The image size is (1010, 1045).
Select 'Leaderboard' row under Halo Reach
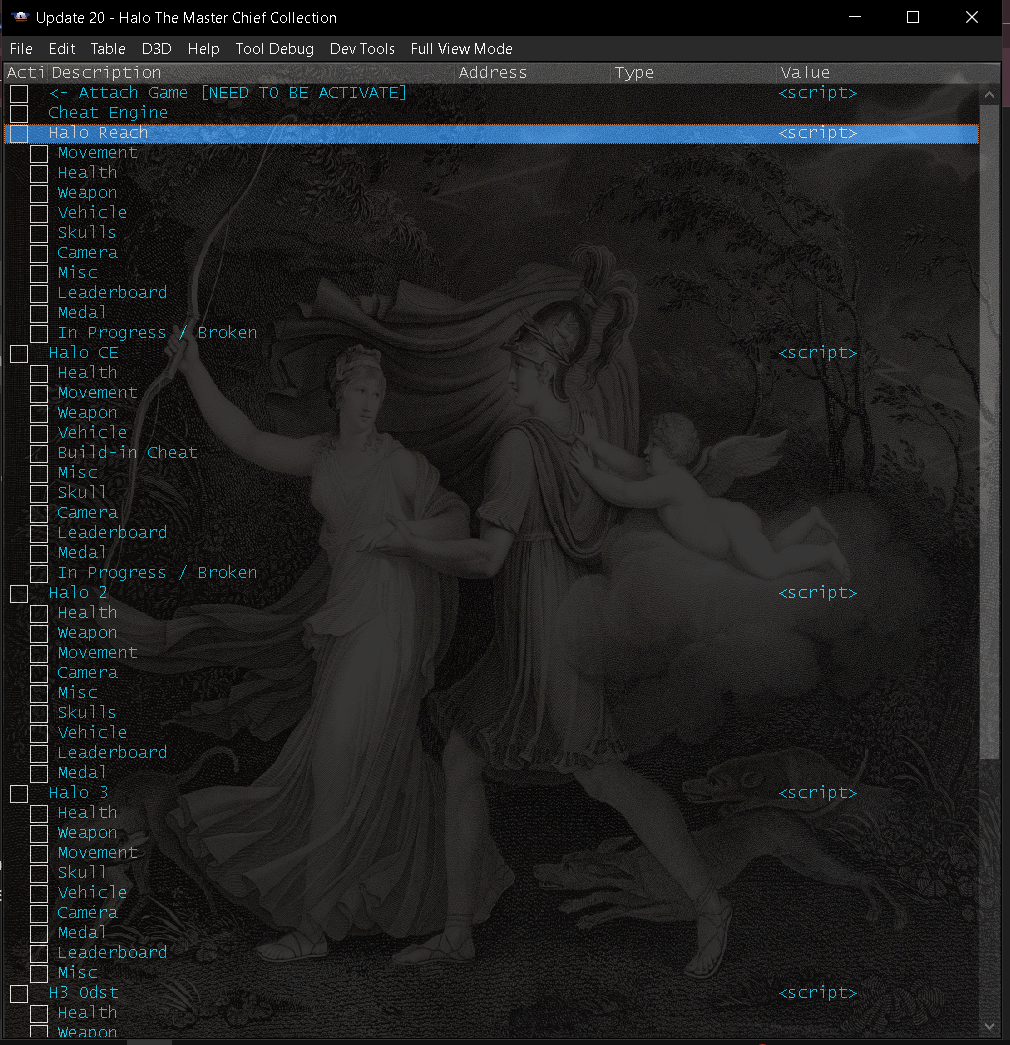(x=112, y=293)
